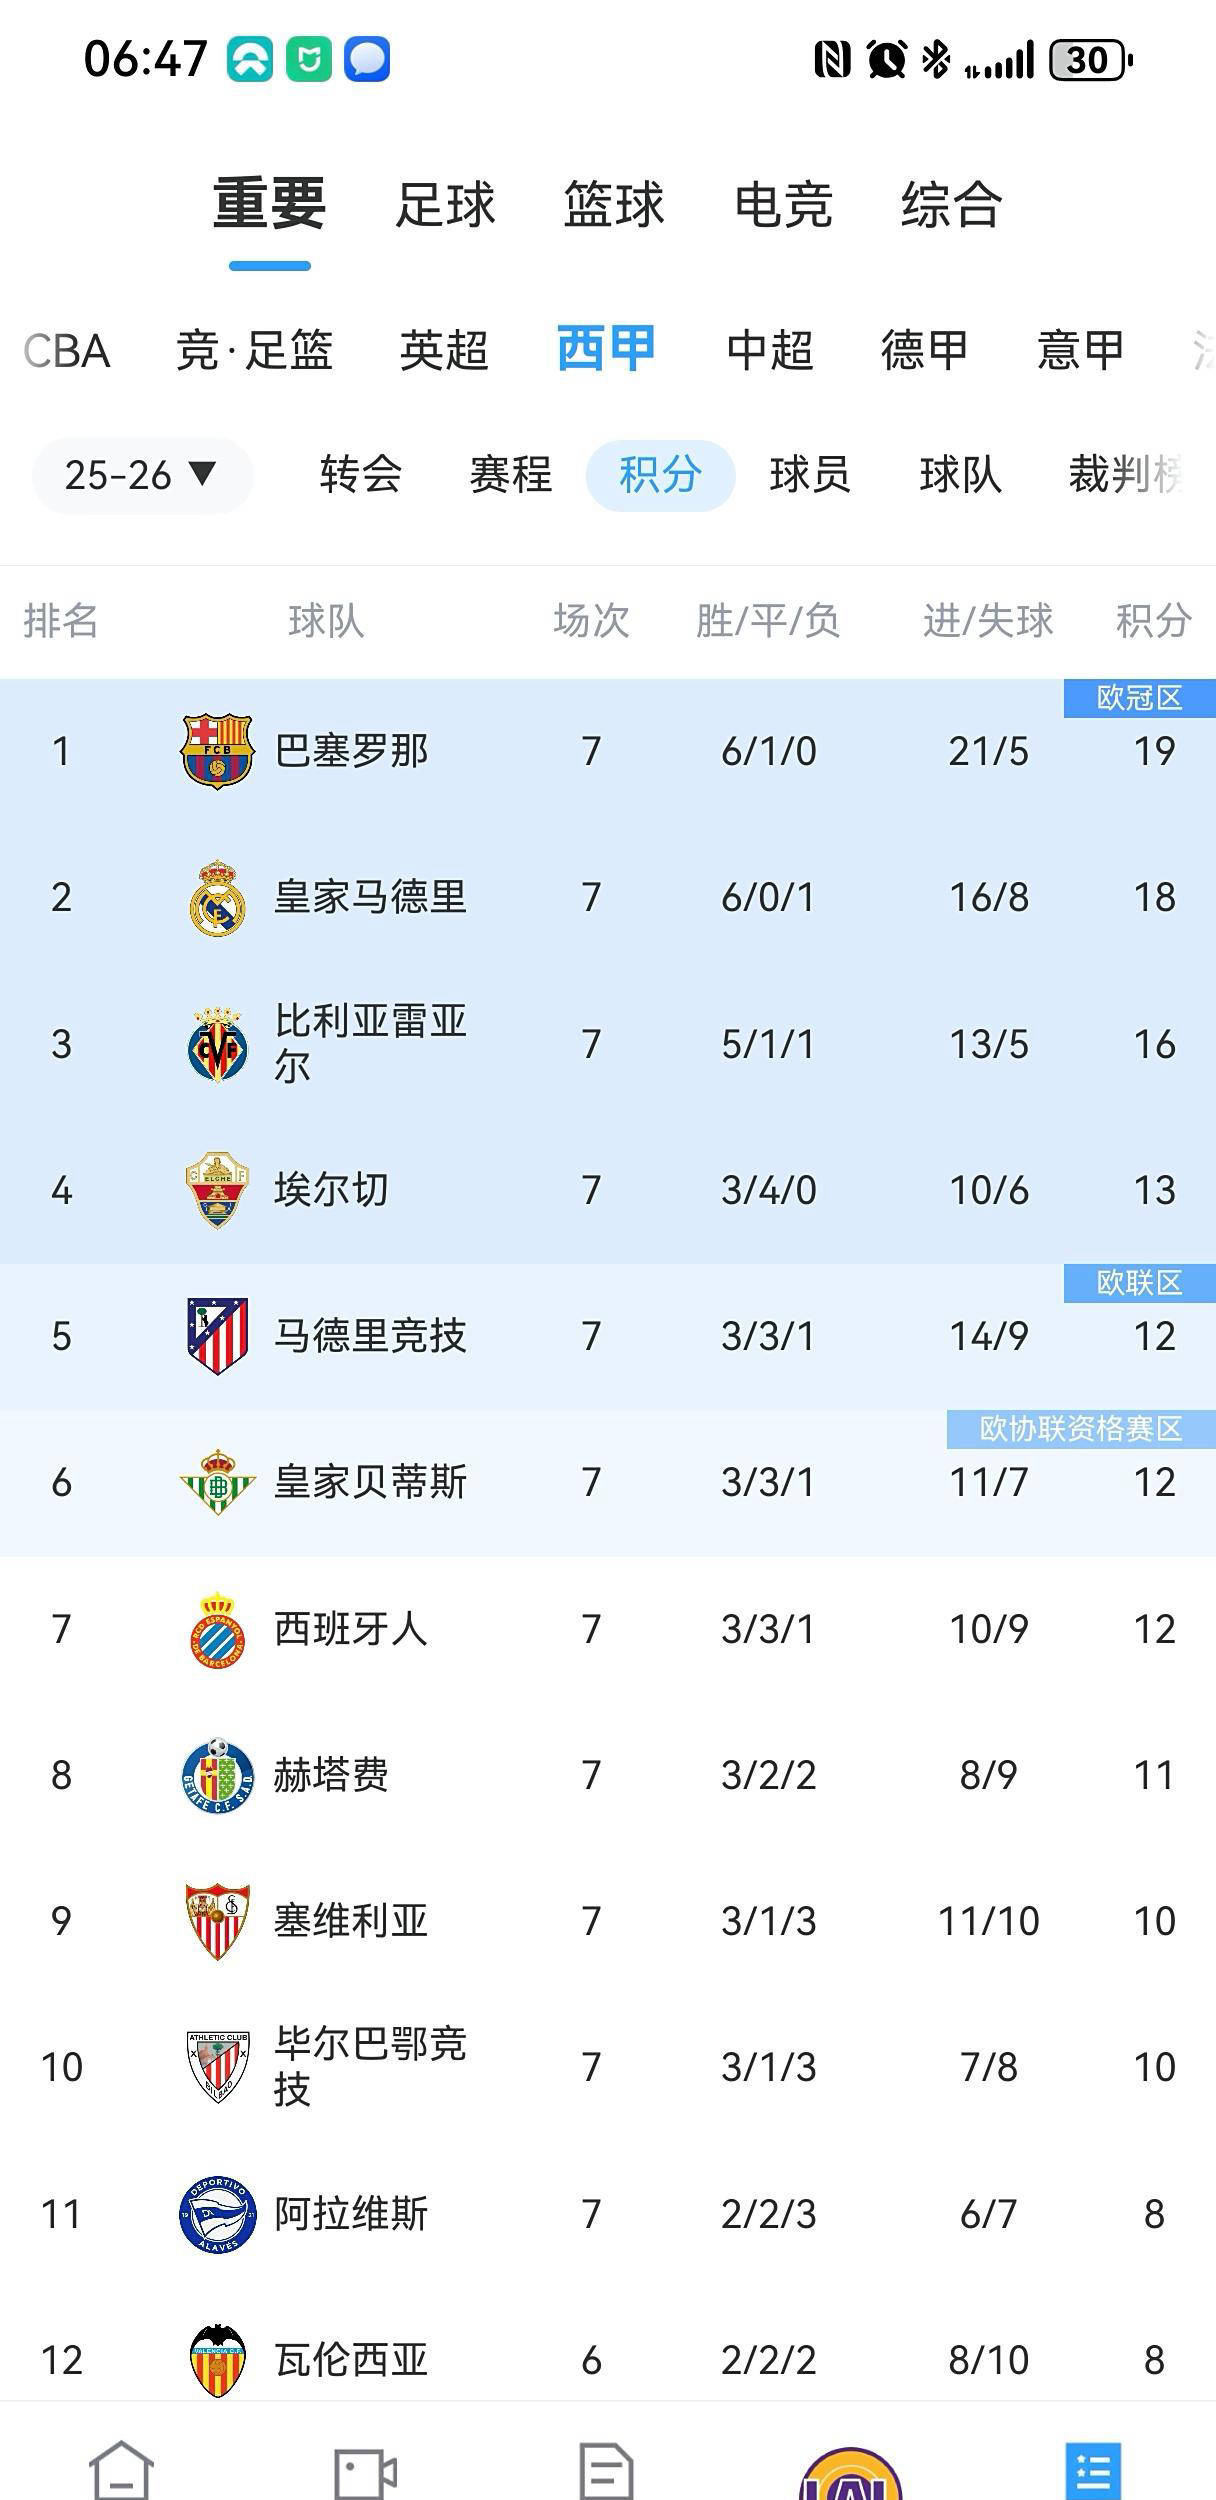Open the 25-26 season dropdown

point(141,475)
